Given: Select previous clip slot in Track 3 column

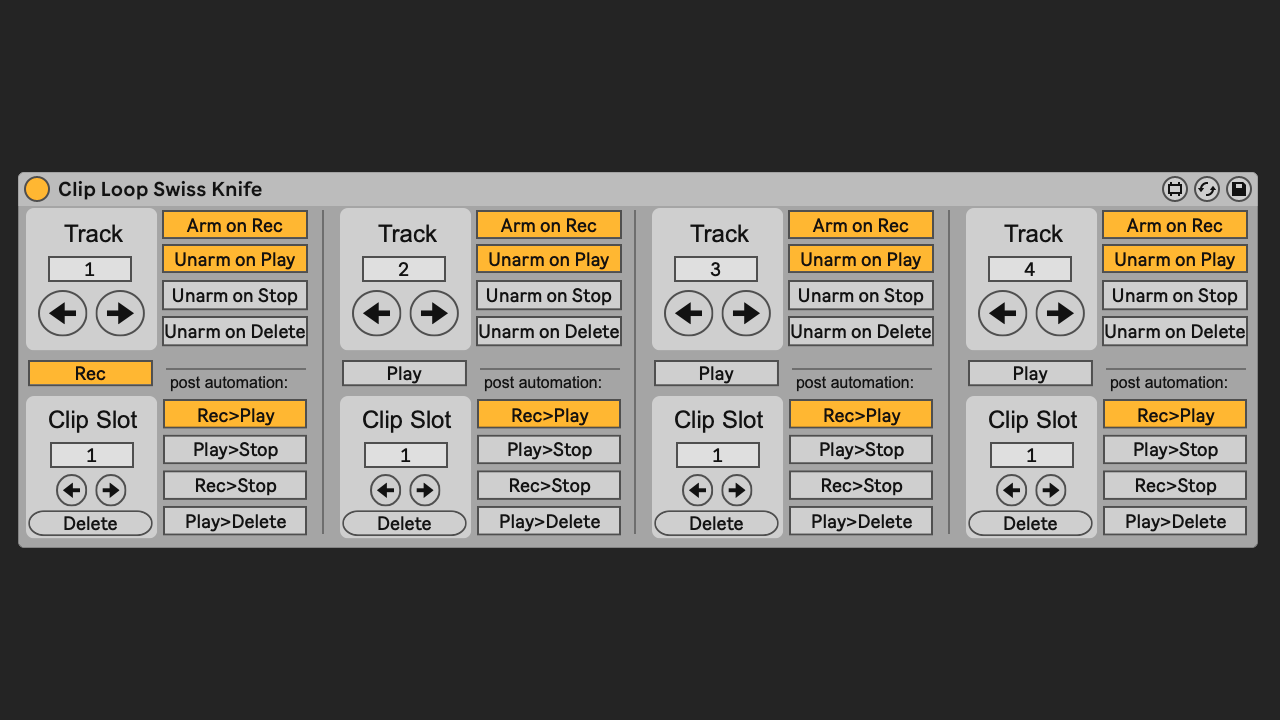Looking at the screenshot, I should (698, 490).
